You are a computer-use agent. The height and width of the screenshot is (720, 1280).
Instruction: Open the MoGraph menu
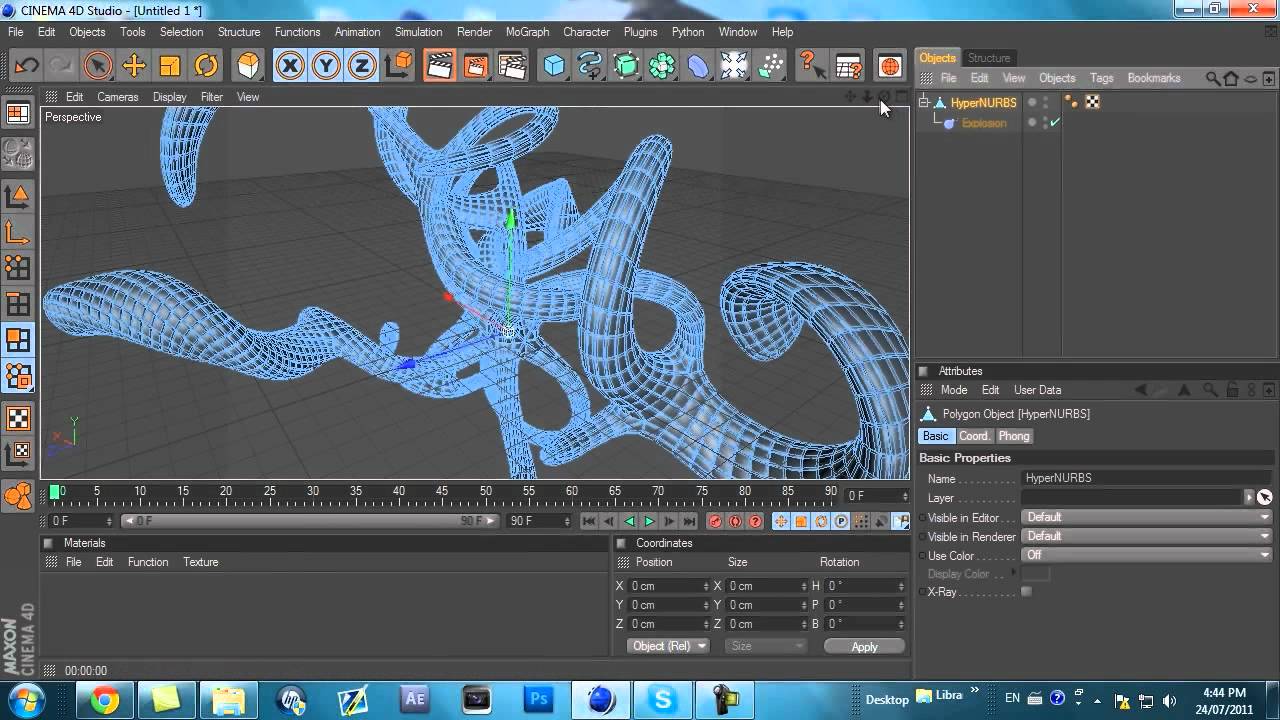(527, 32)
